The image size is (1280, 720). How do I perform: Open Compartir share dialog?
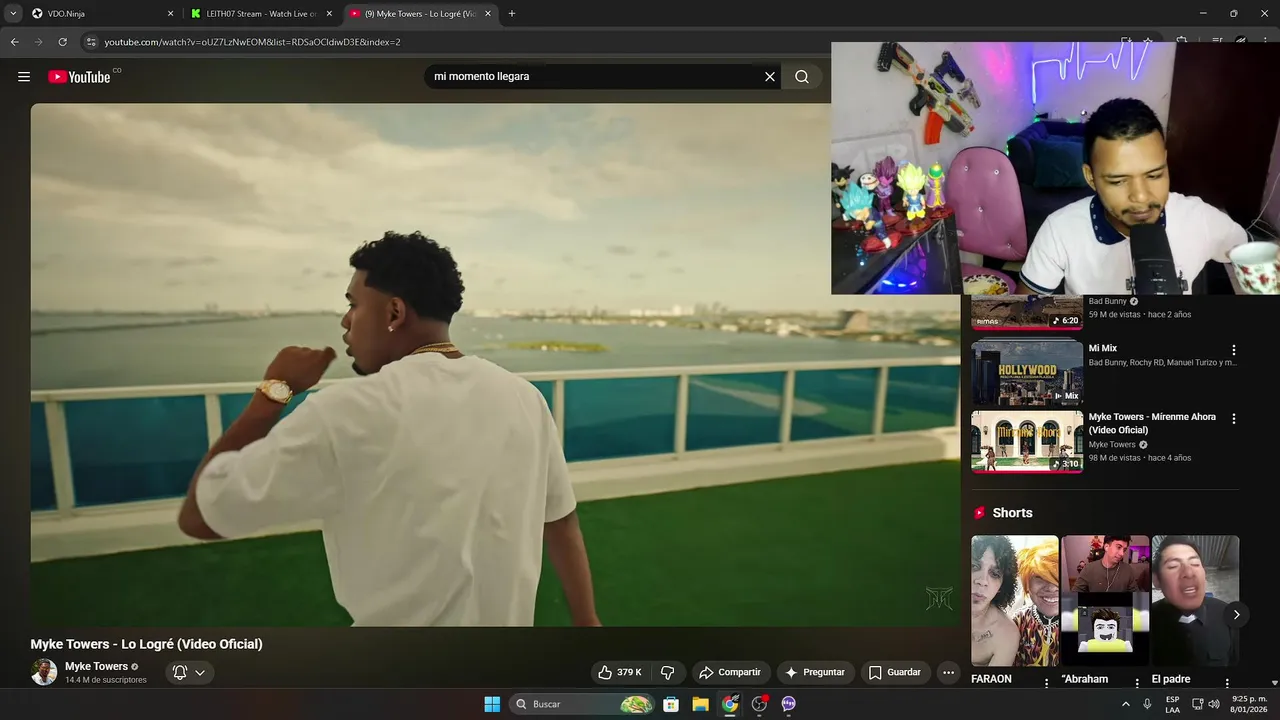[x=730, y=672]
